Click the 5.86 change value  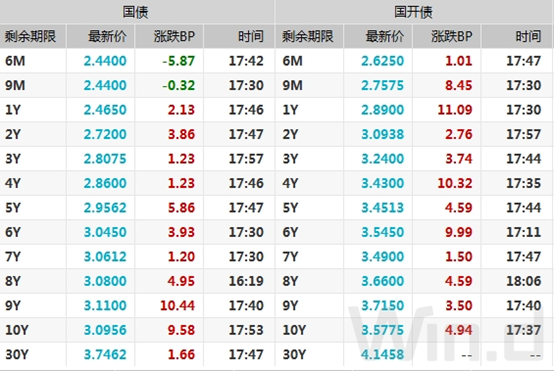[x=181, y=207]
